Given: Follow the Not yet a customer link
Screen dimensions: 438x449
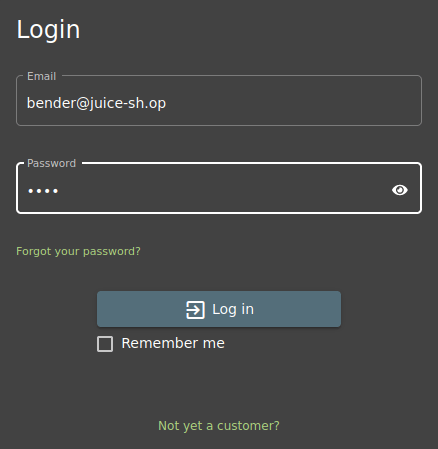Looking at the screenshot, I should pyautogui.click(x=219, y=426).
